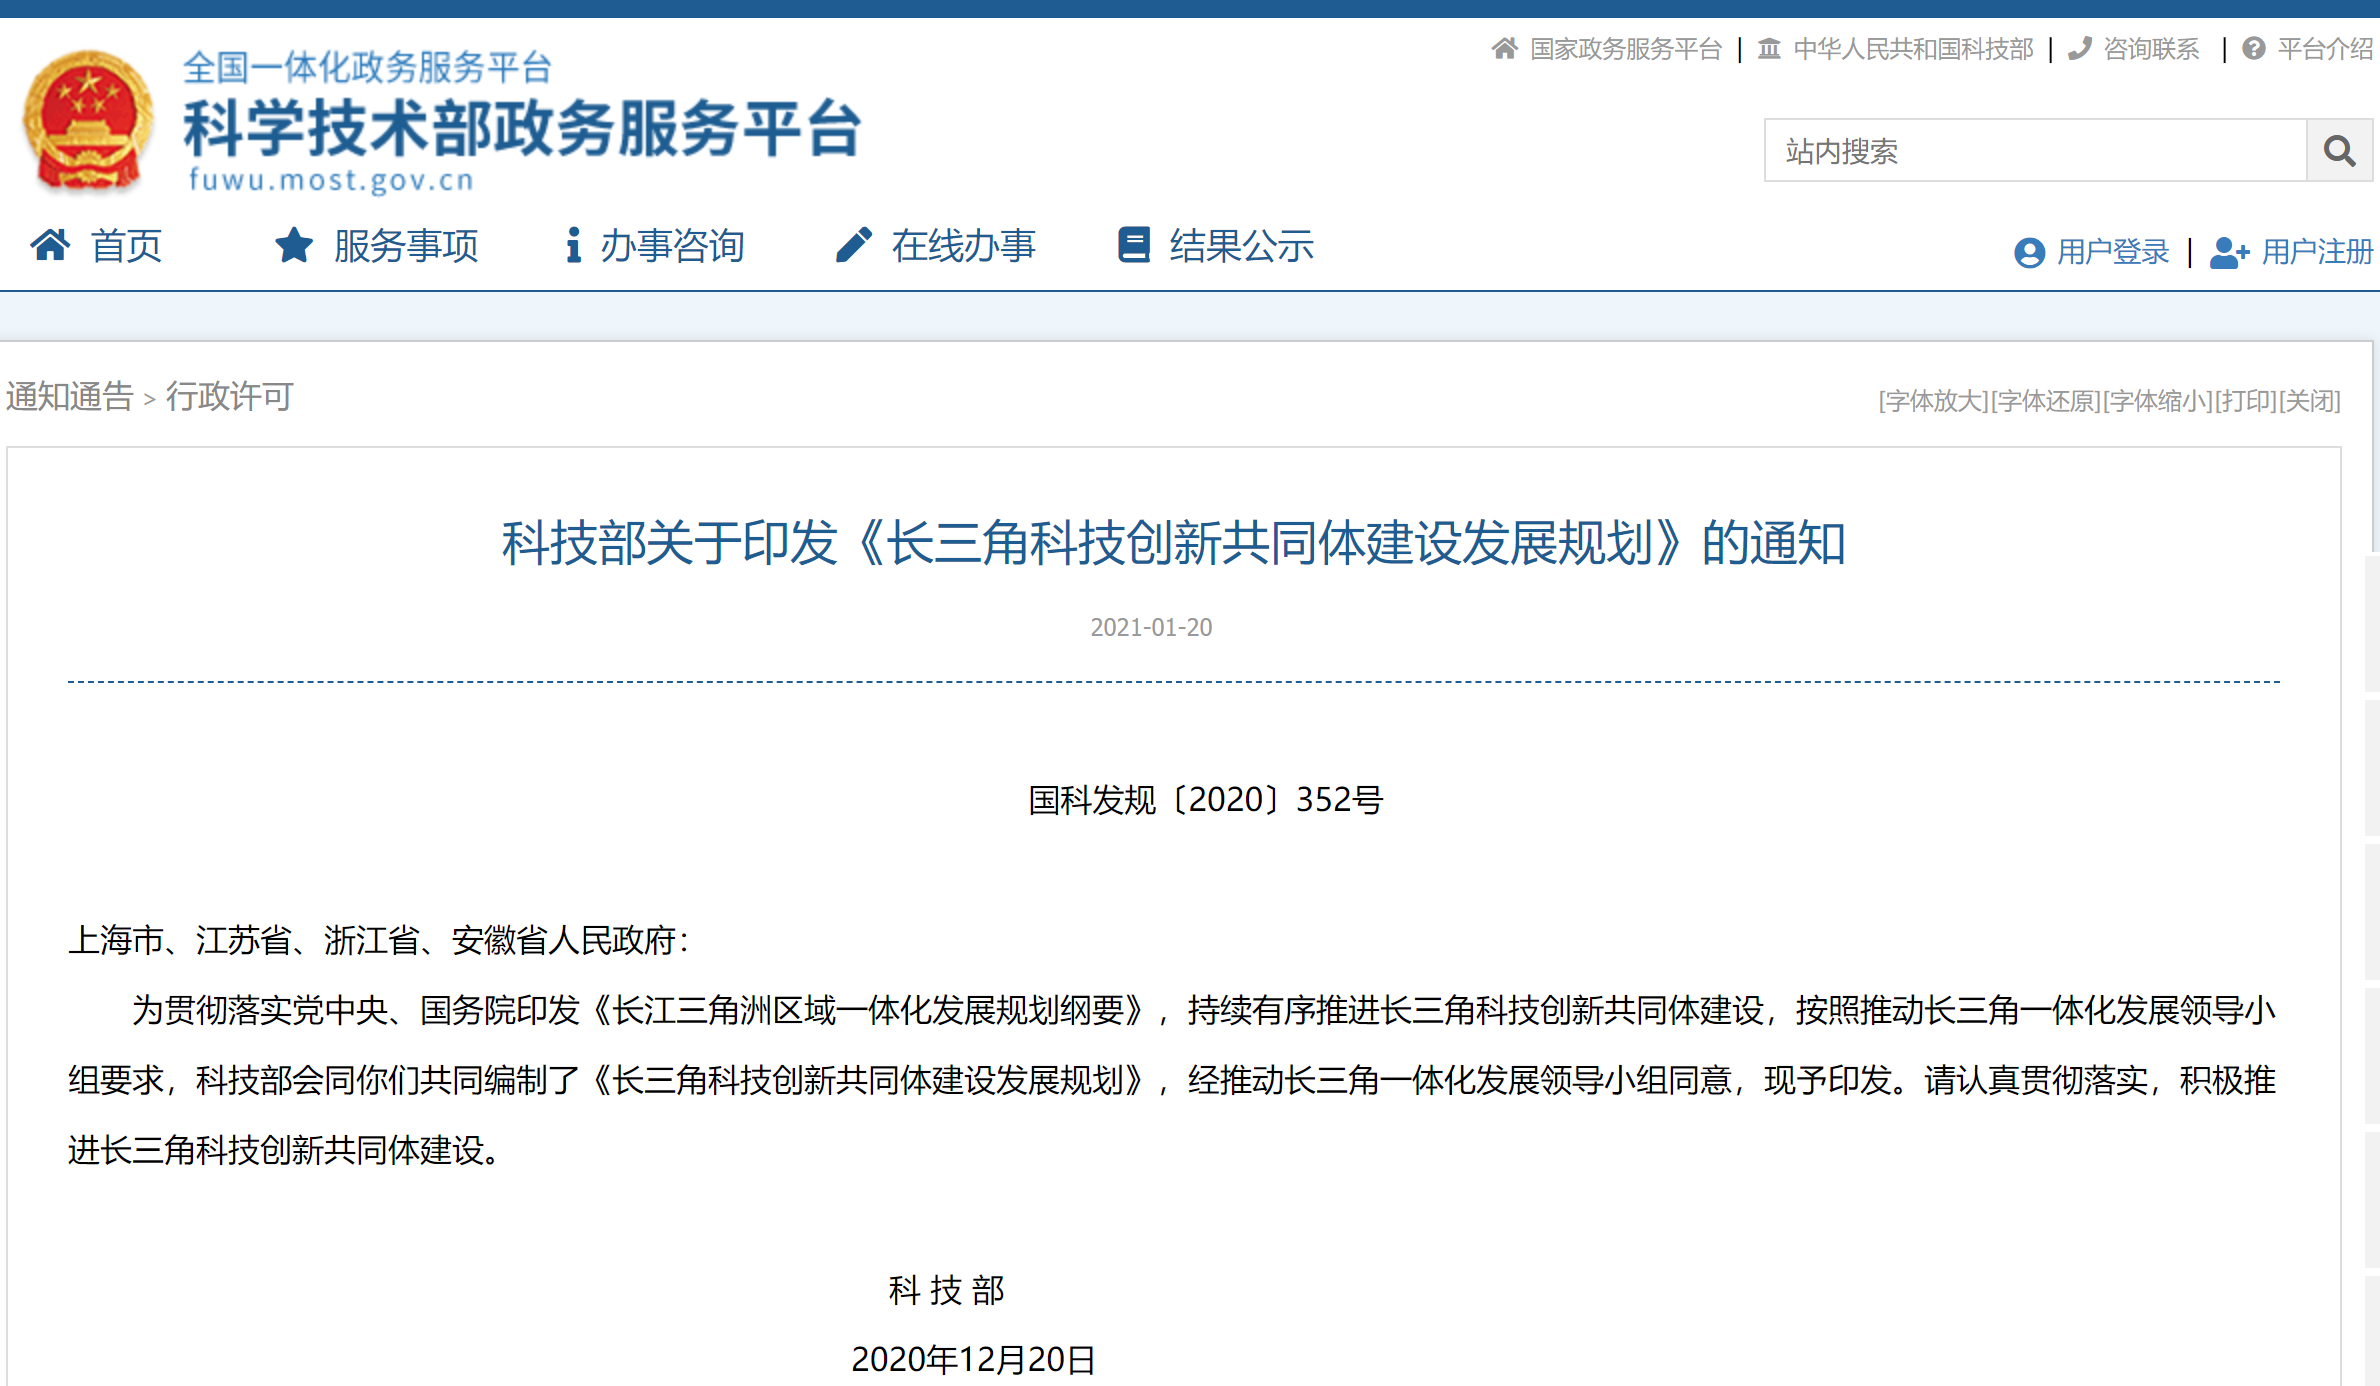
Task: Open 中华人民共和国科技部 link
Action: pyautogui.click(x=1913, y=48)
